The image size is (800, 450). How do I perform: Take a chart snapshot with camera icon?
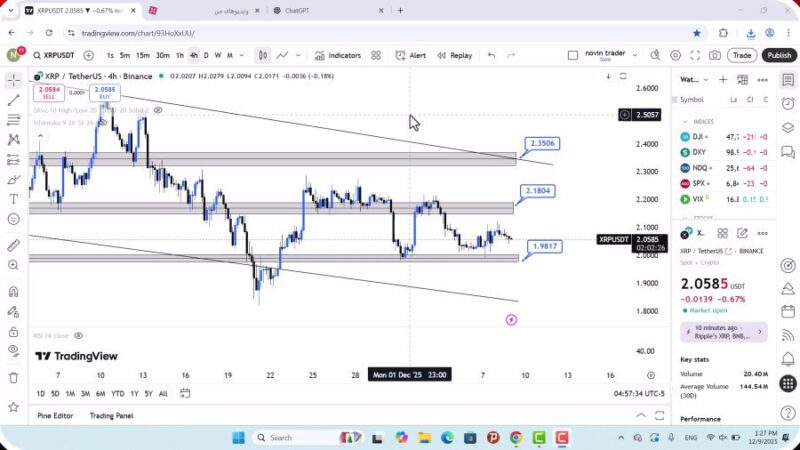click(714, 55)
